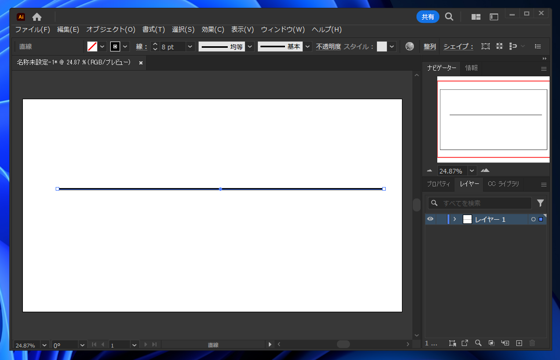
Task: Open the 選択(S) menu
Action: 183,30
